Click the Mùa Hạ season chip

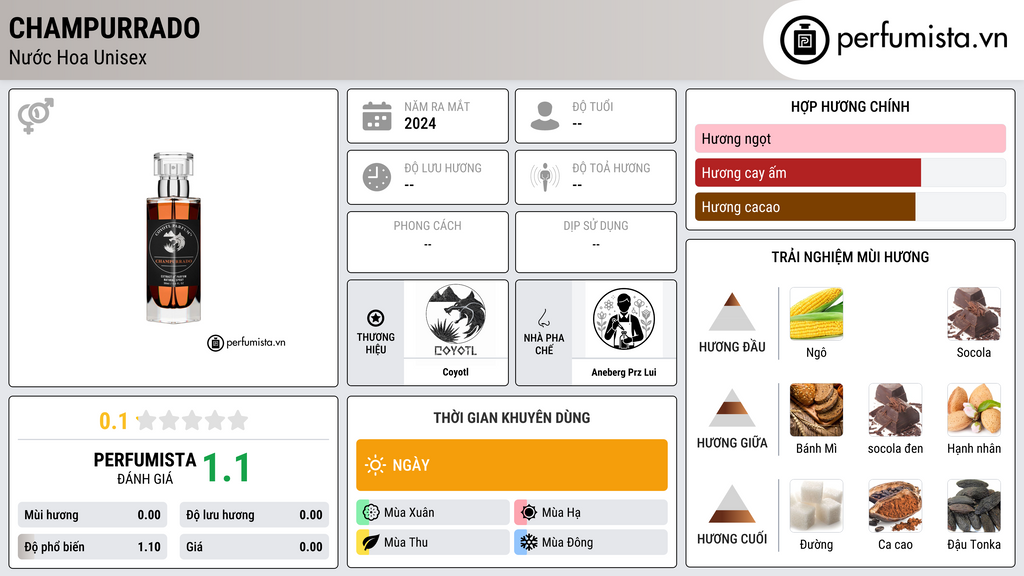click(x=591, y=513)
